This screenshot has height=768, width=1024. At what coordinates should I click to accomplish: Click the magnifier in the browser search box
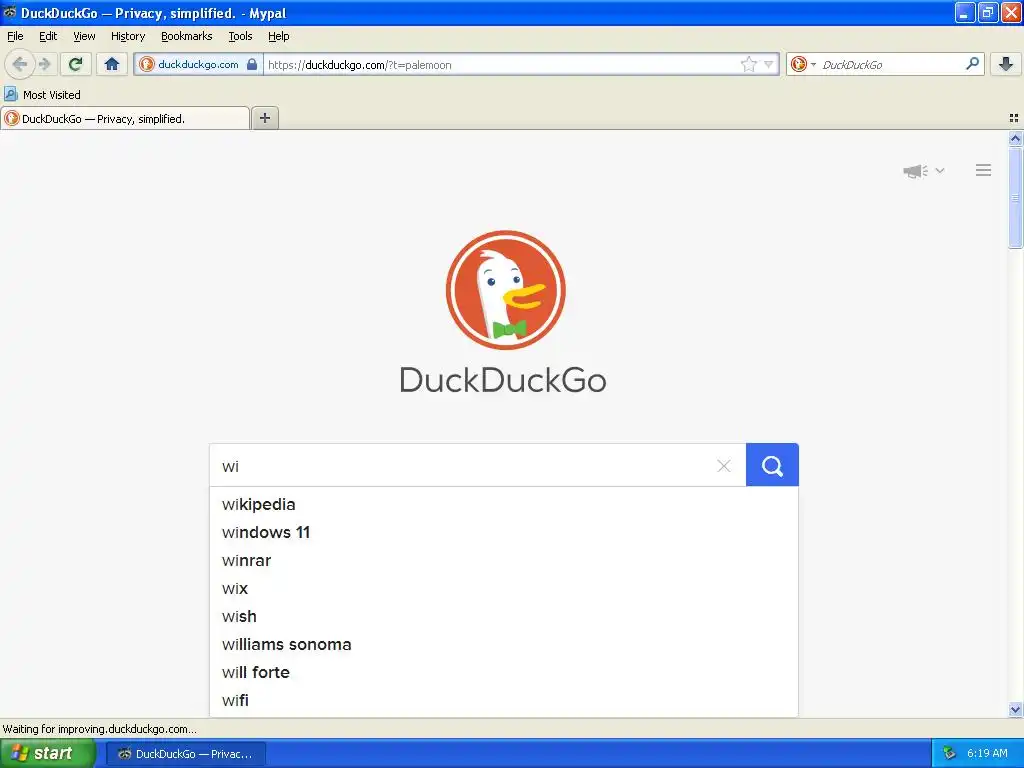[x=972, y=63]
